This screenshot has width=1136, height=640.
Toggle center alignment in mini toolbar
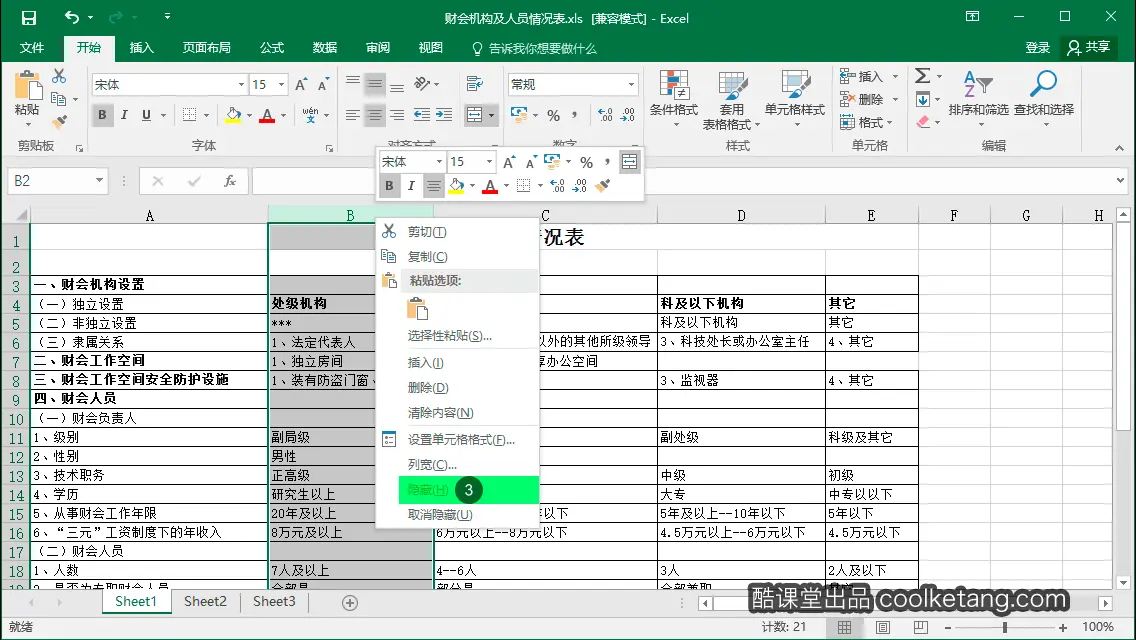tap(433, 186)
